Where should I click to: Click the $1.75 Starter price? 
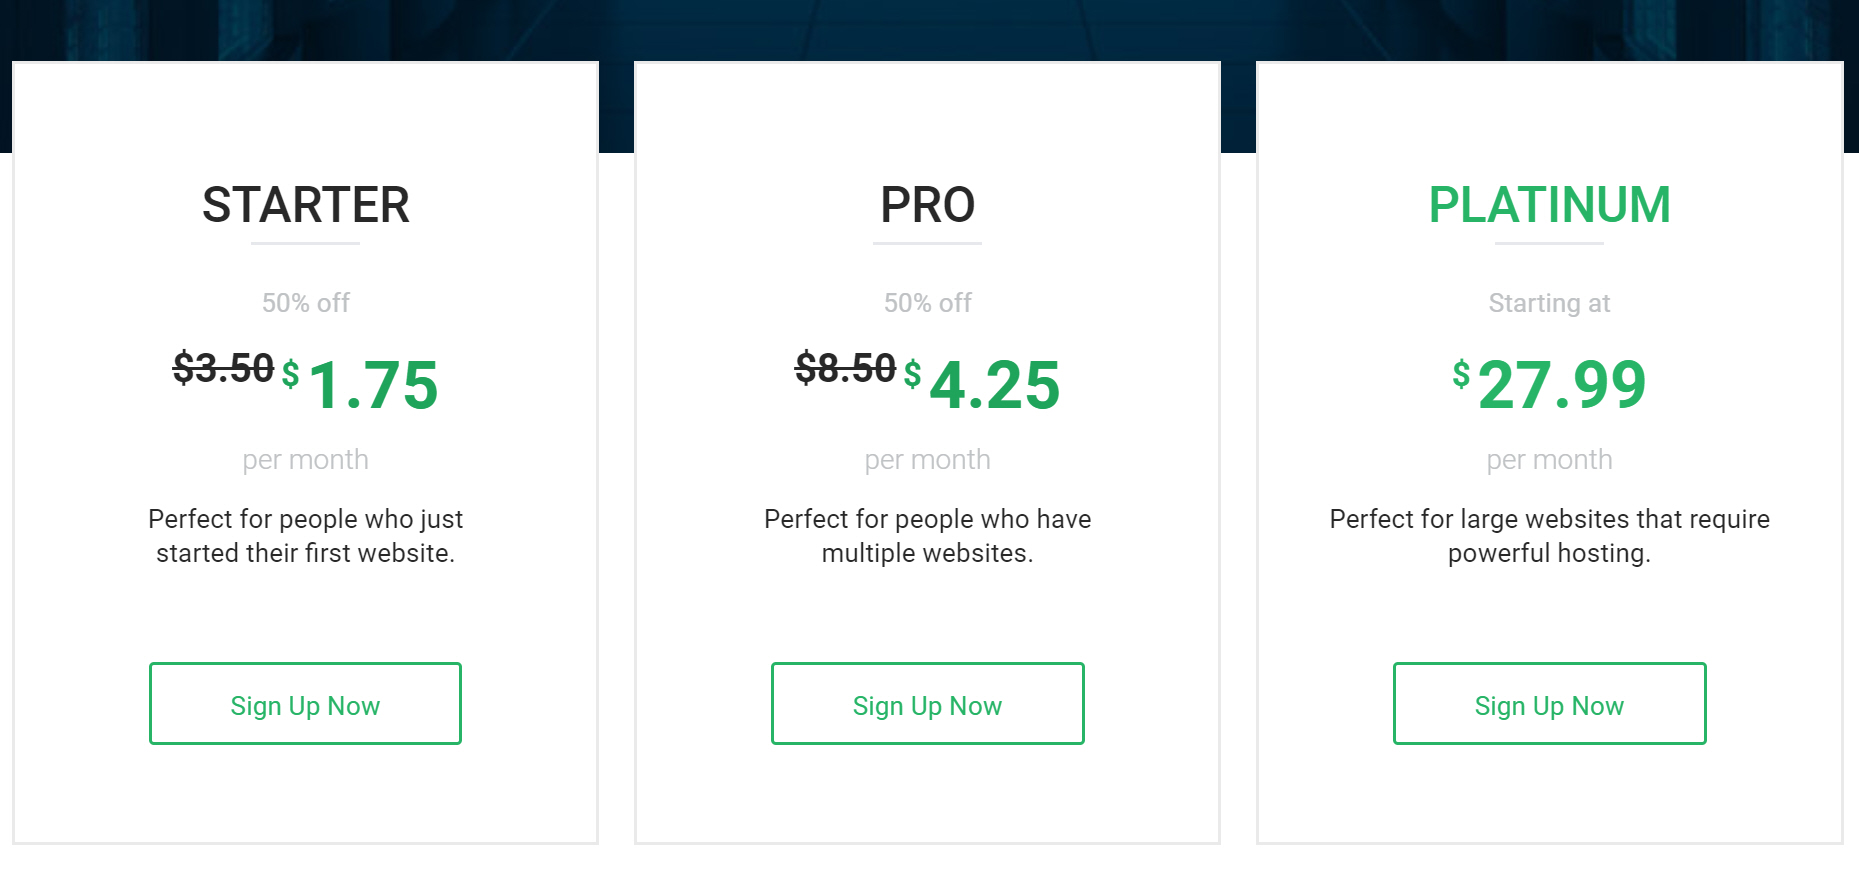pyautogui.click(x=372, y=385)
